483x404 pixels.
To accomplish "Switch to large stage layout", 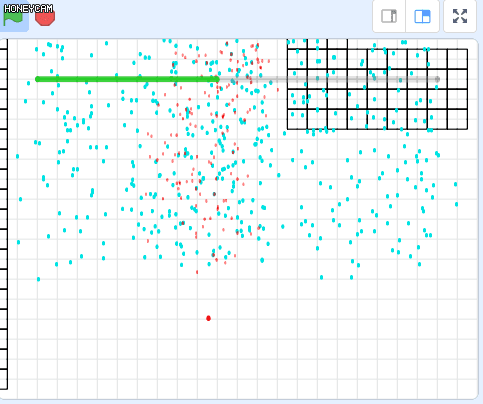I will click(422, 16).
